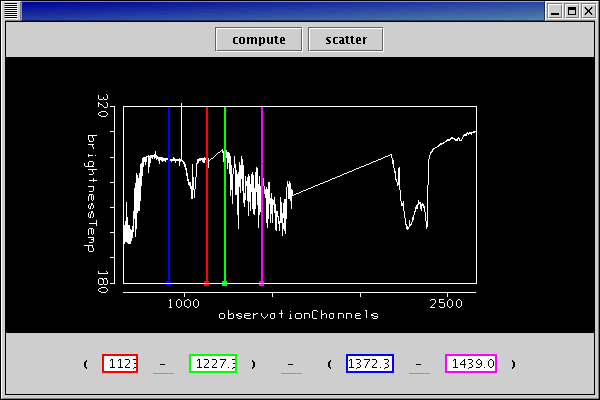The width and height of the screenshot is (600, 400).
Task: Click the 1000 tick label on x-axis
Action: click(184, 304)
